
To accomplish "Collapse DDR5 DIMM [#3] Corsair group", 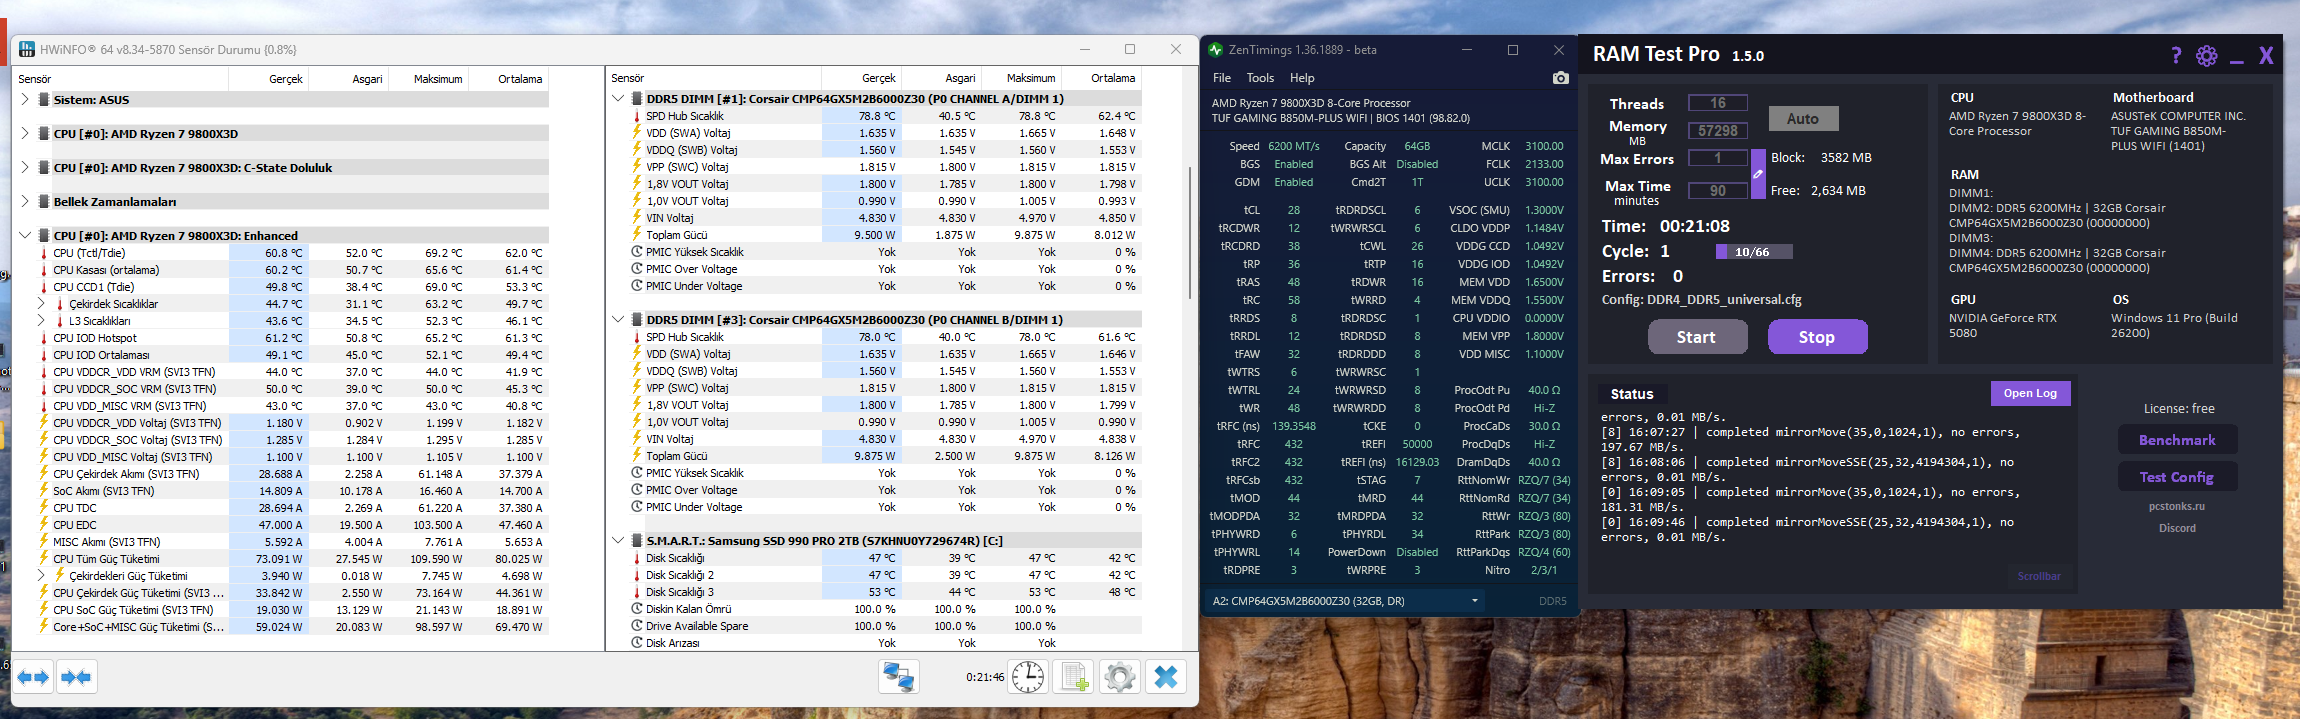I will click(618, 320).
